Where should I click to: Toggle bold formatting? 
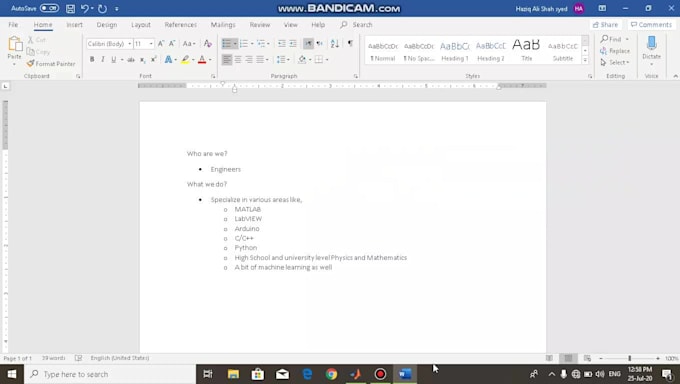point(92,59)
